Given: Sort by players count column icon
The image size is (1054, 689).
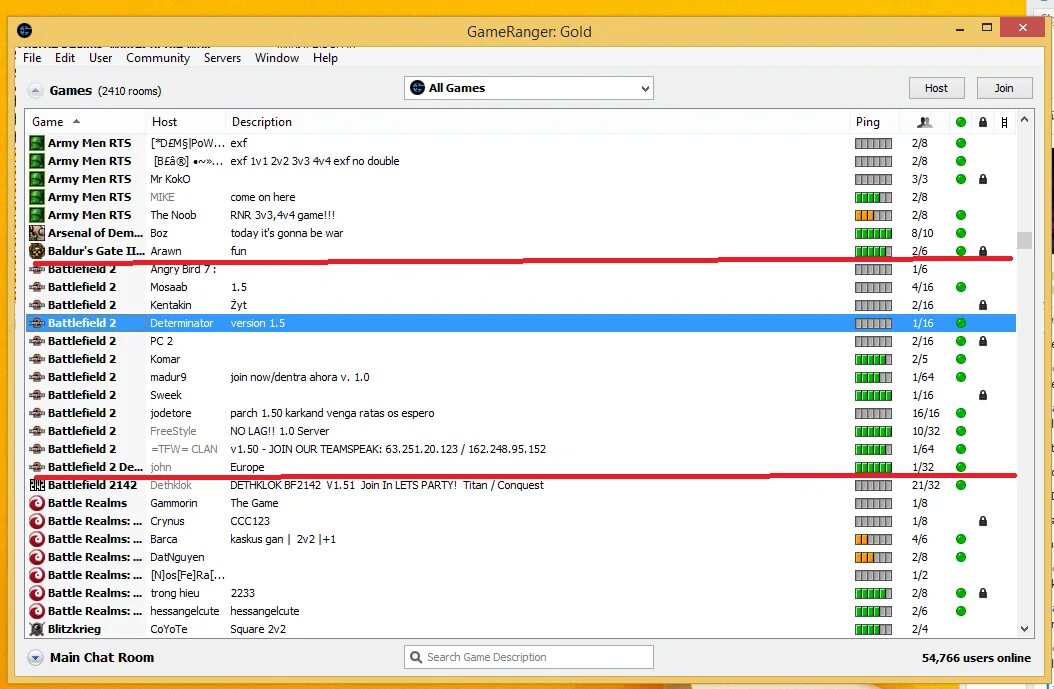Looking at the screenshot, I should 925,122.
